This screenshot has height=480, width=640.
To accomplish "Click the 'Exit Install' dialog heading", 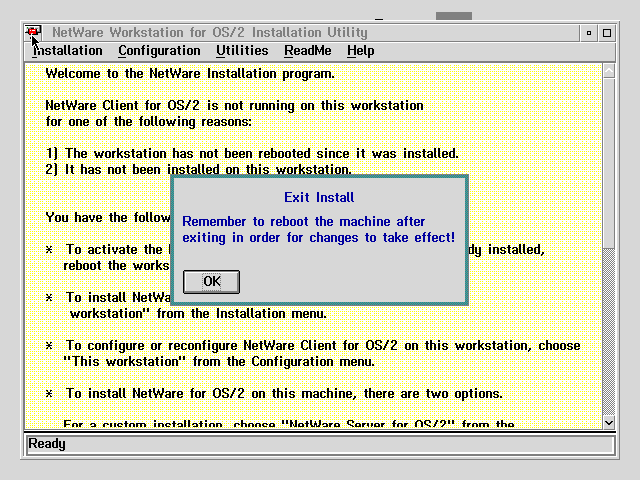I will pyautogui.click(x=319, y=198).
